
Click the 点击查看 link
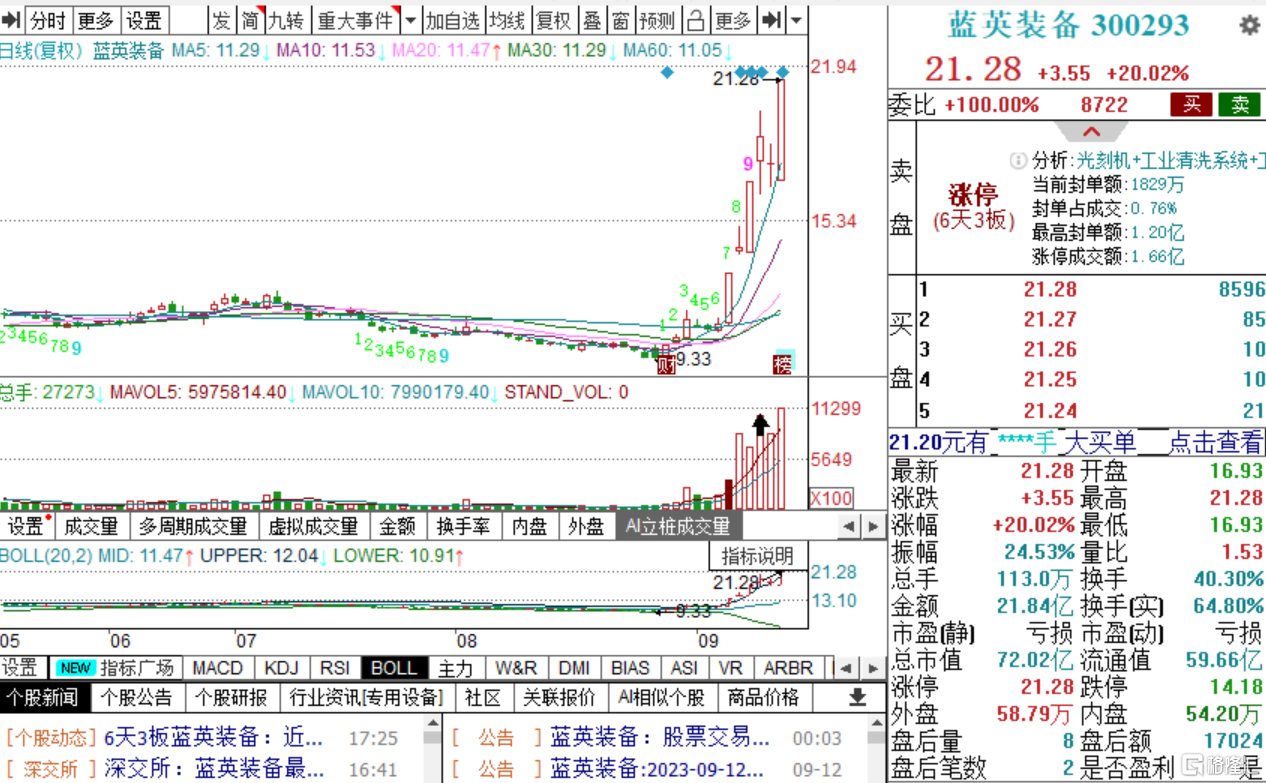point(1216,442)
